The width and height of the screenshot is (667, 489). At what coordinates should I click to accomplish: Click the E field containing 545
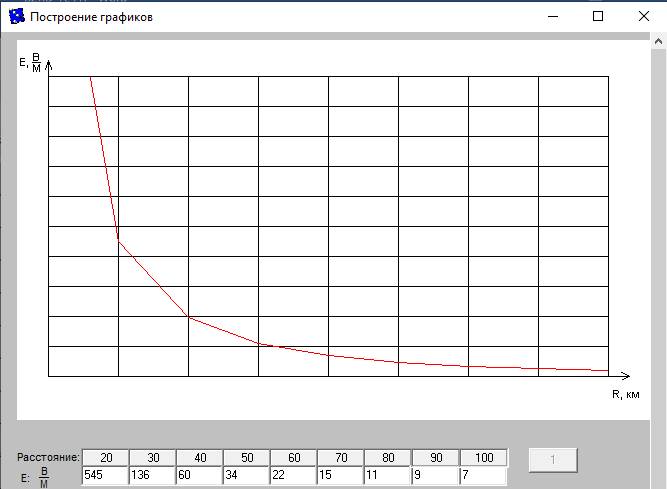tap(105, 475)
